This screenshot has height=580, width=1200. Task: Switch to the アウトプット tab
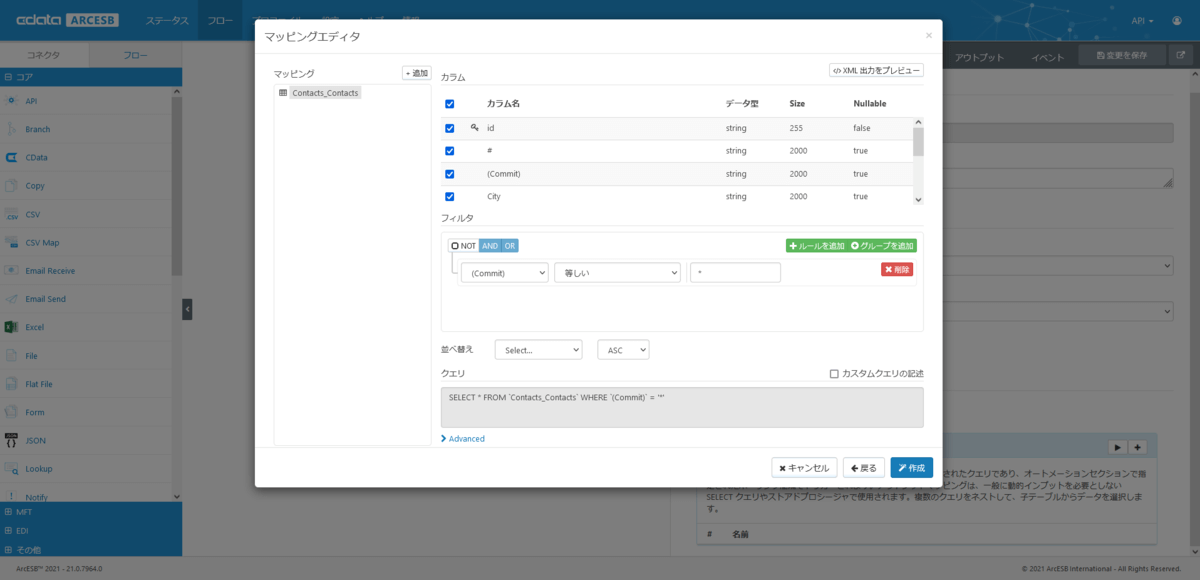[979, 57]
